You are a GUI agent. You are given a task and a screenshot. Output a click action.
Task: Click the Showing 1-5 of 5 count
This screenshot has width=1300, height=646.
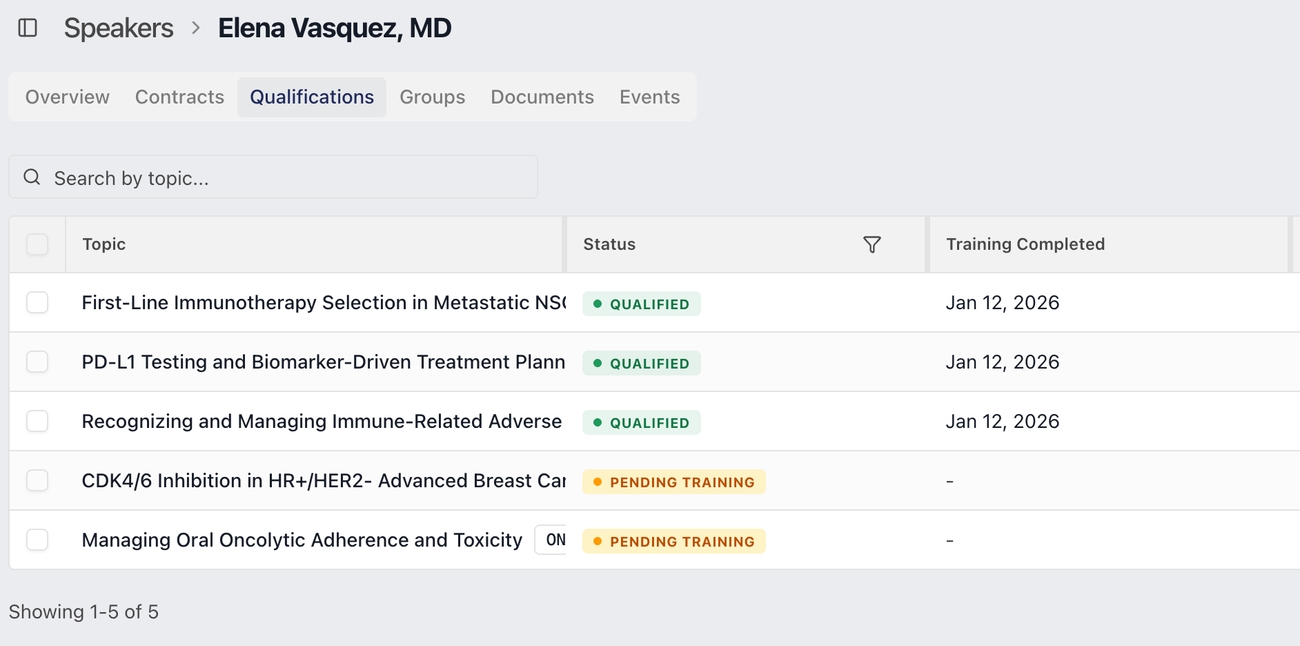pyautogui.click(x=84, y=611)
